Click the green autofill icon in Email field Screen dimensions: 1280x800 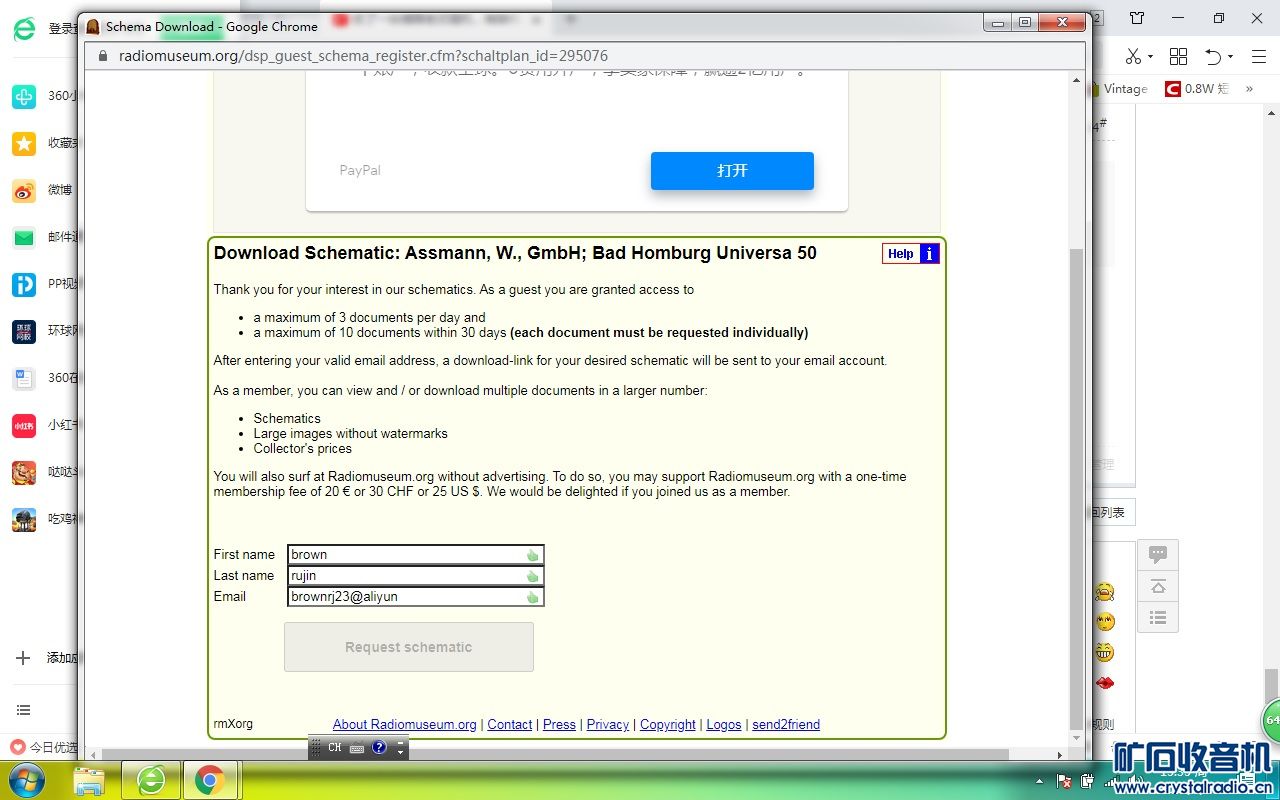coord(533,597)
